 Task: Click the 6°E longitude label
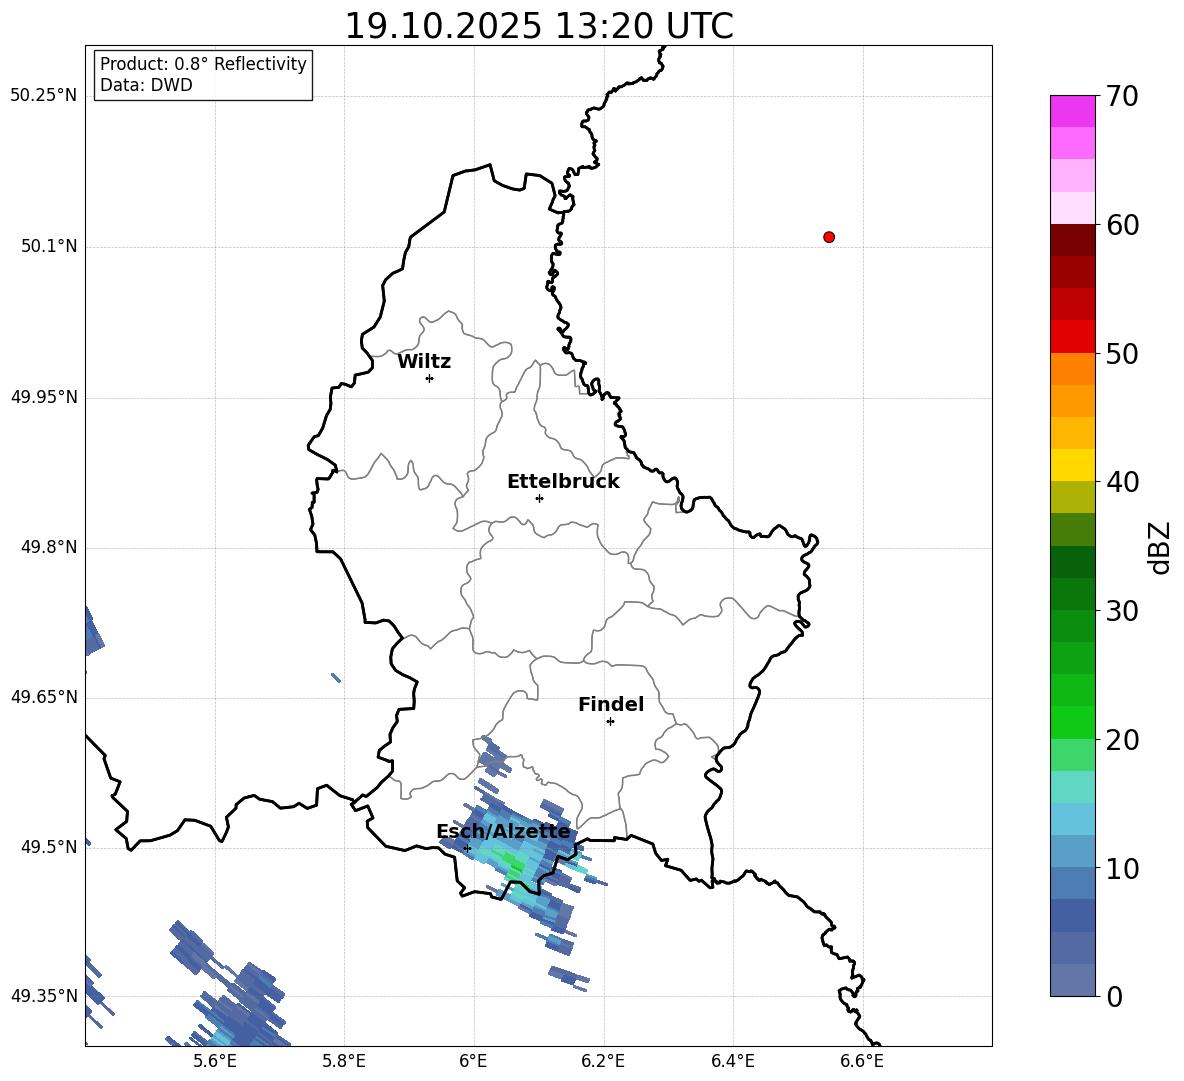pos(473,1061)
